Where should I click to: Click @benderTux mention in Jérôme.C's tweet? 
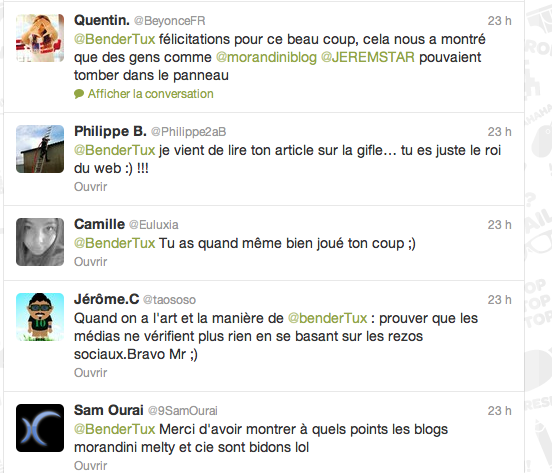[327, 318]
